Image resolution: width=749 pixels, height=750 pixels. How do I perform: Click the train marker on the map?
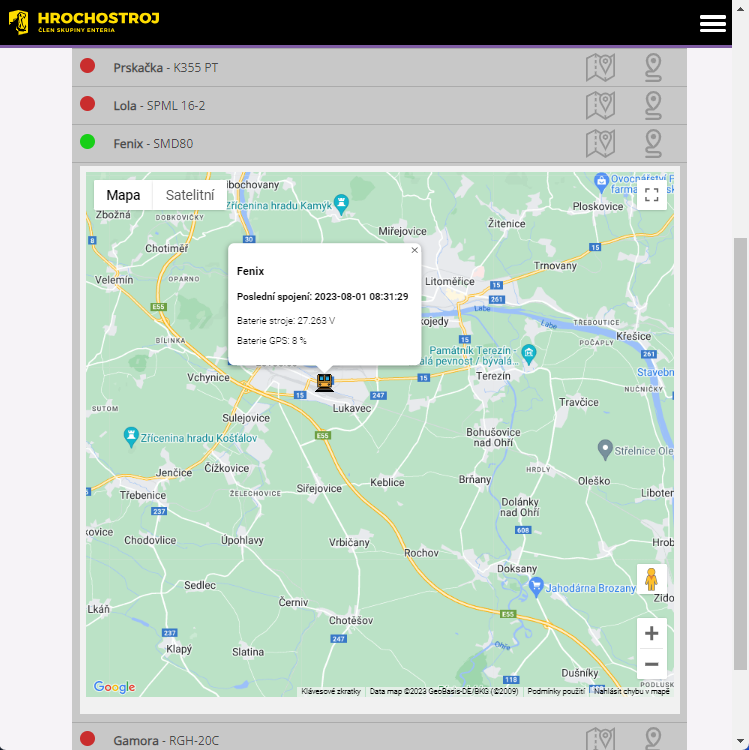pos(324,382)
